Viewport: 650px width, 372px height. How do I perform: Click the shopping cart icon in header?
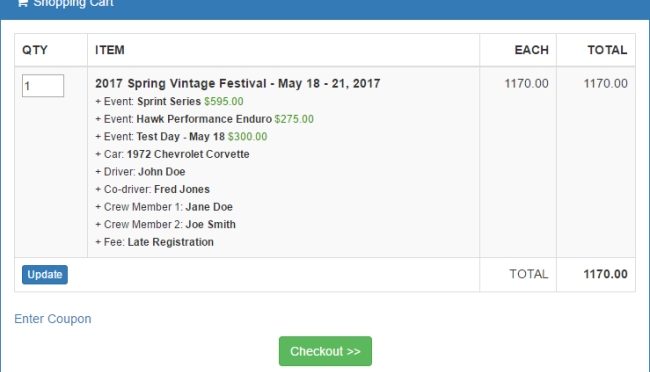click(x=22, y=2)
